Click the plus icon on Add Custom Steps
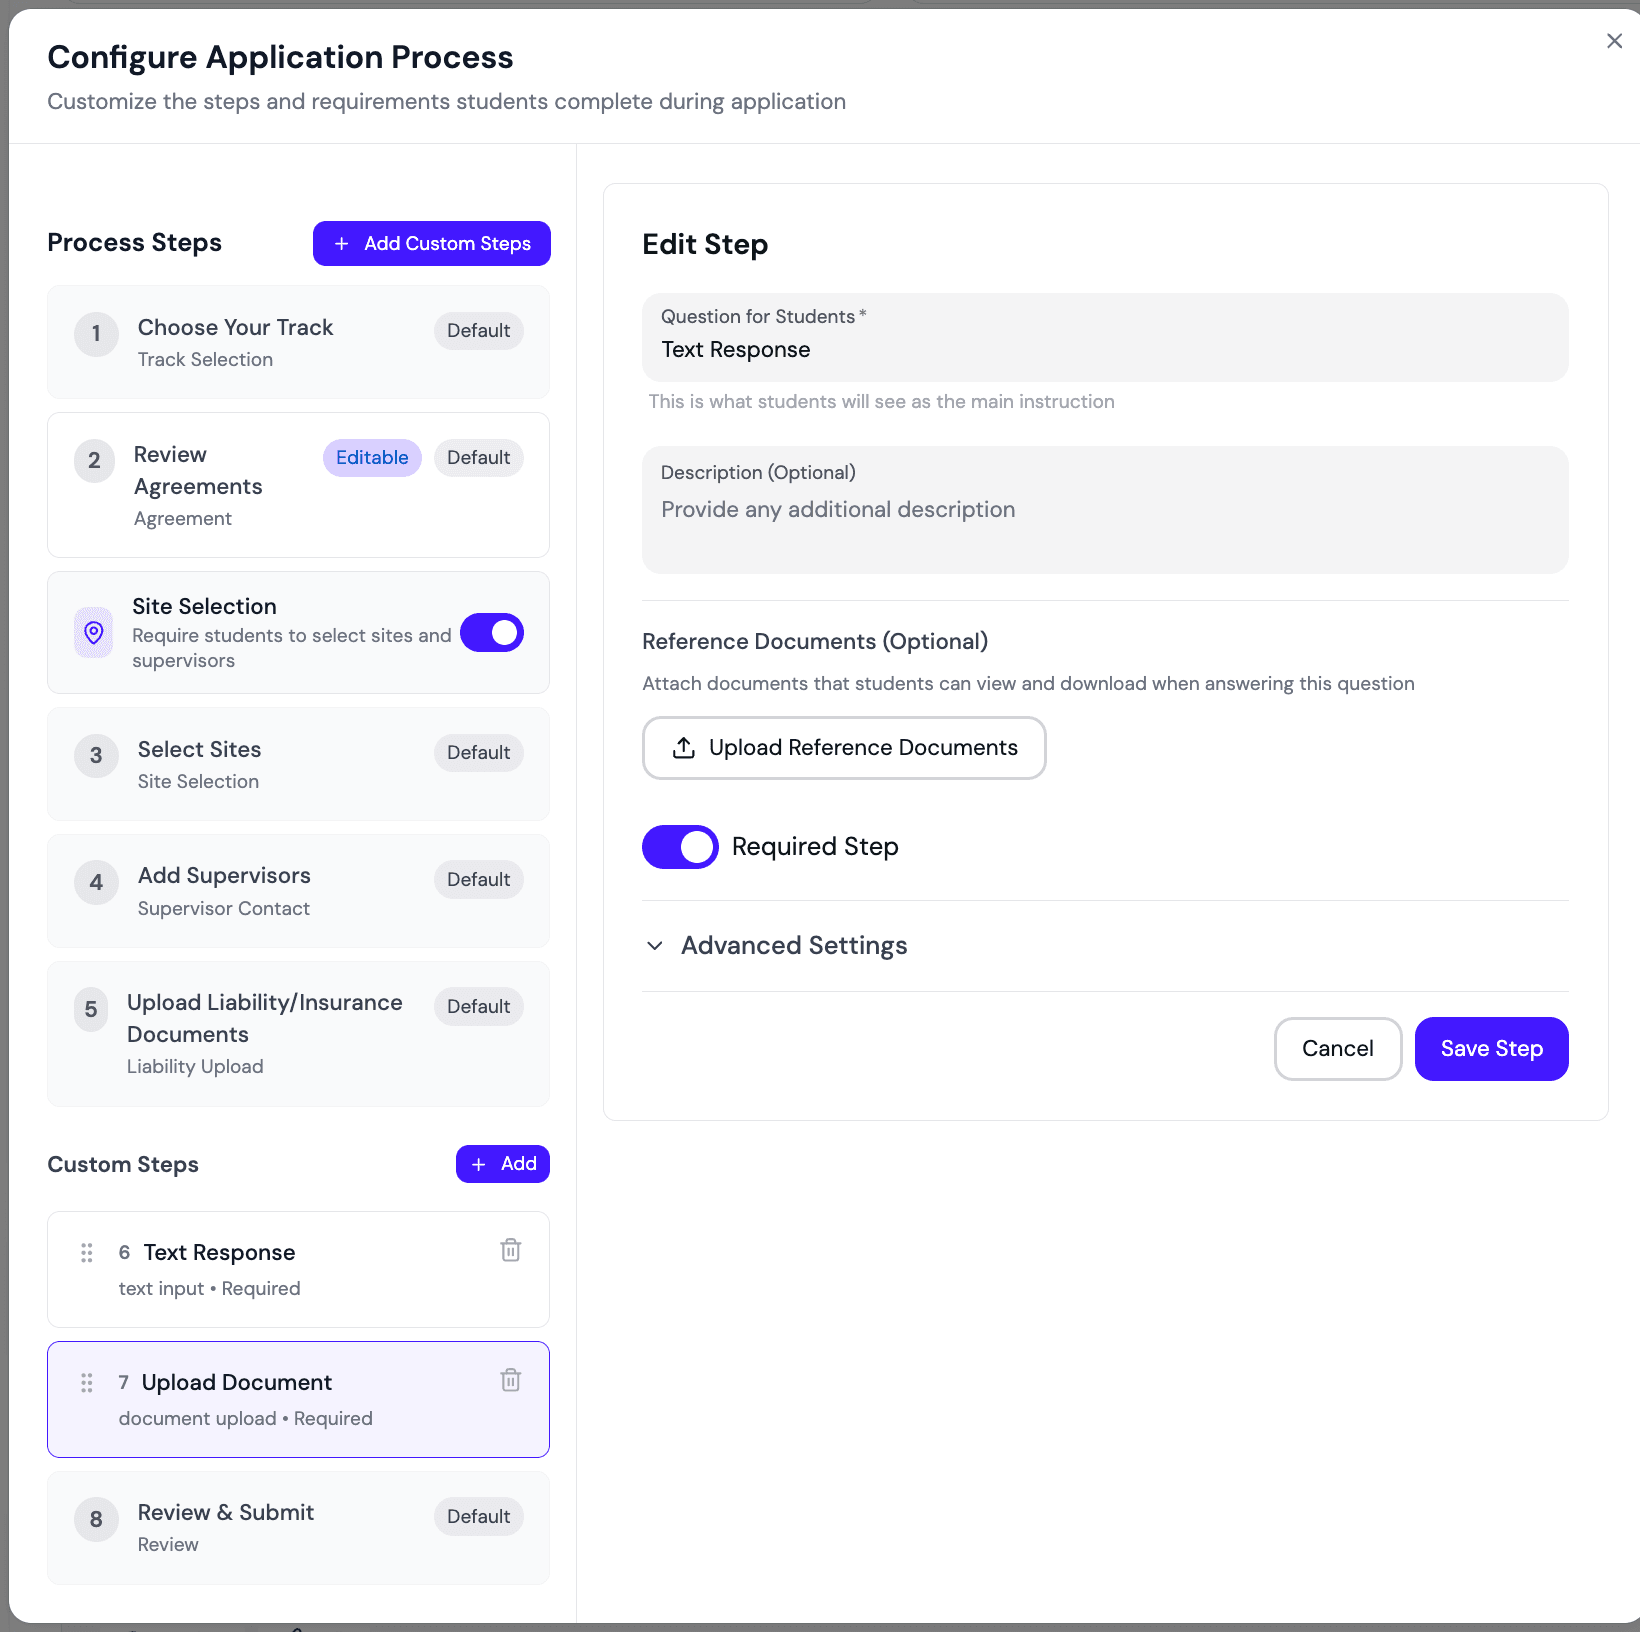Image resolution: width=1640 pixels, height=1632 pixels. tap(341, 243)
